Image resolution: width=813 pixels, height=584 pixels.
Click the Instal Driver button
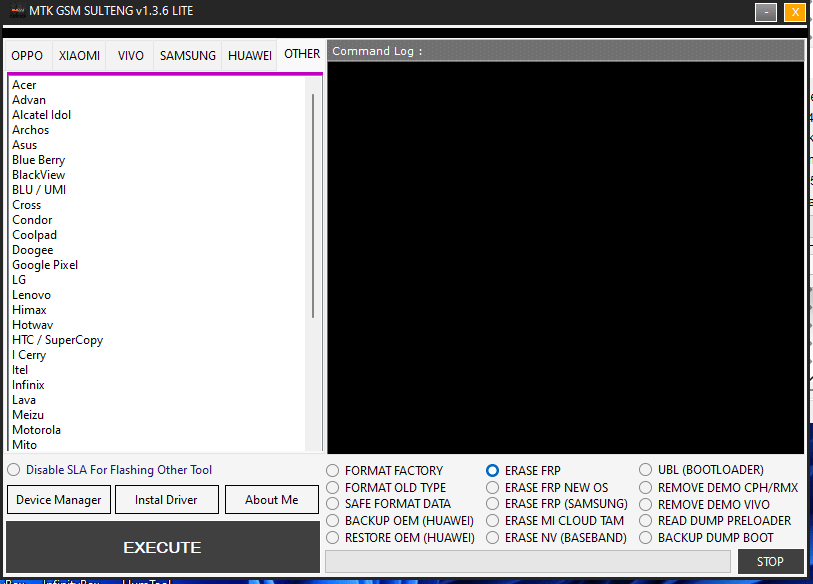[166, 499]
